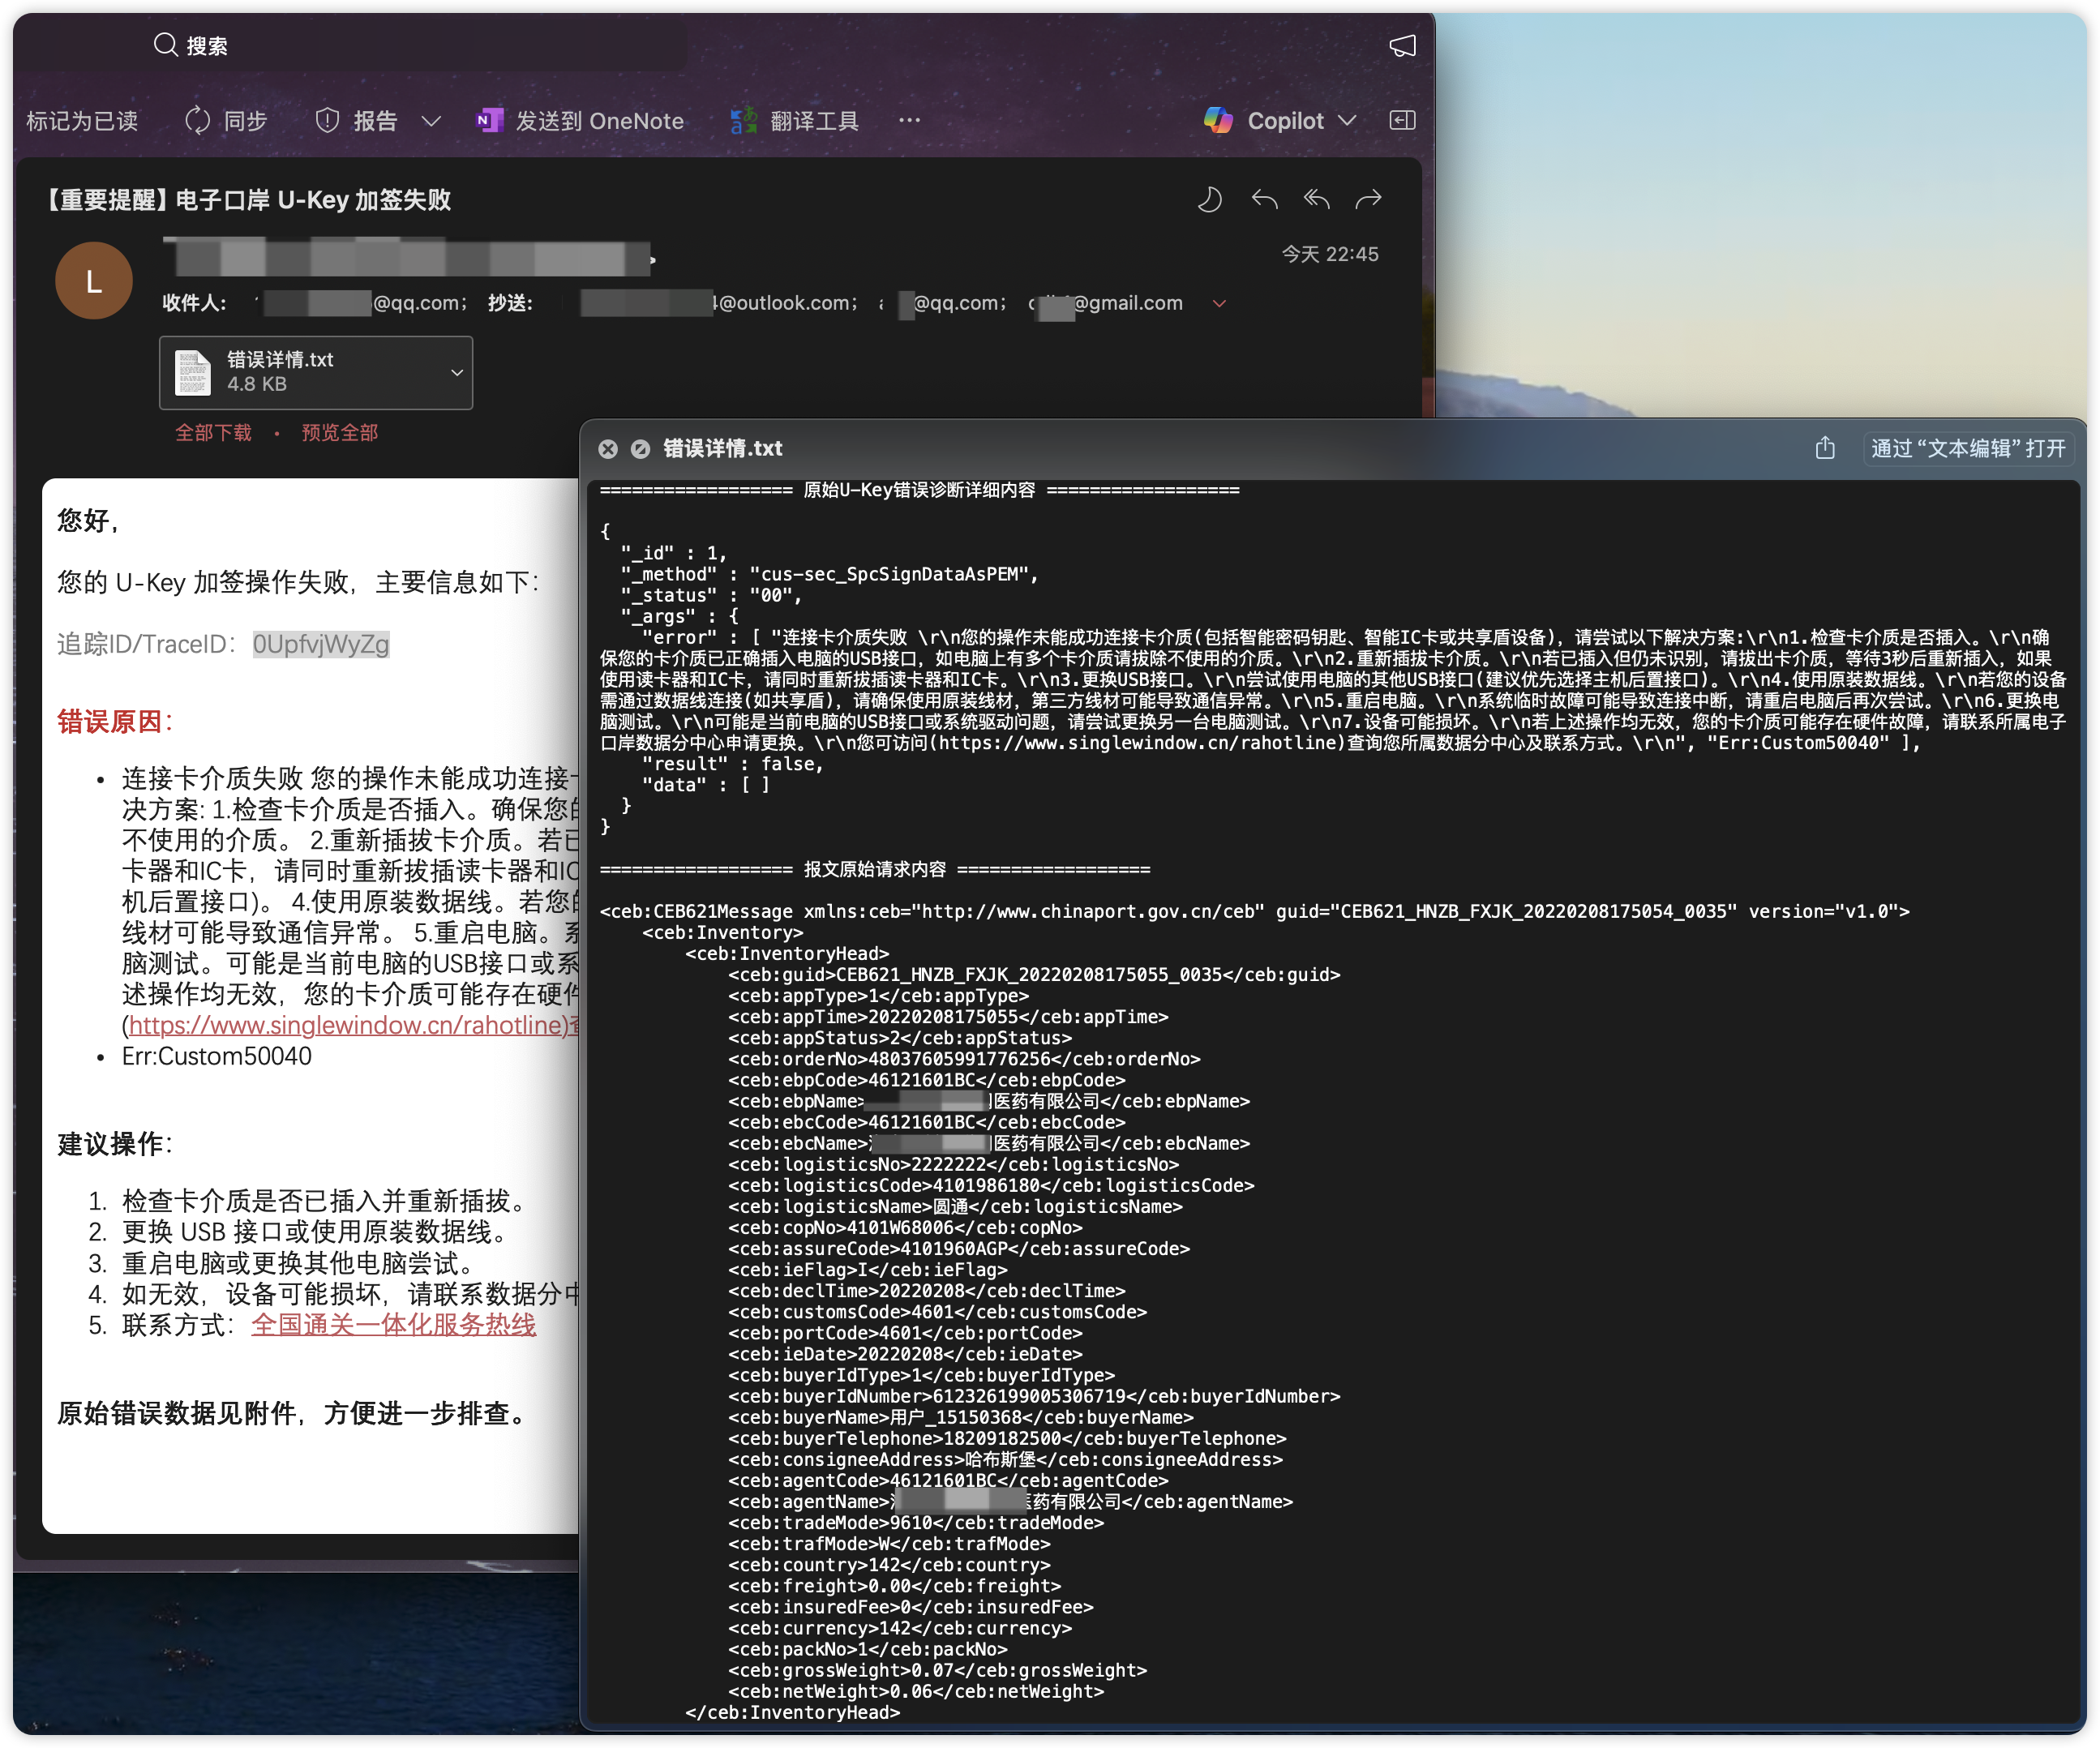
Task: Click the reply arrow icon
Action: [1264, 199]
